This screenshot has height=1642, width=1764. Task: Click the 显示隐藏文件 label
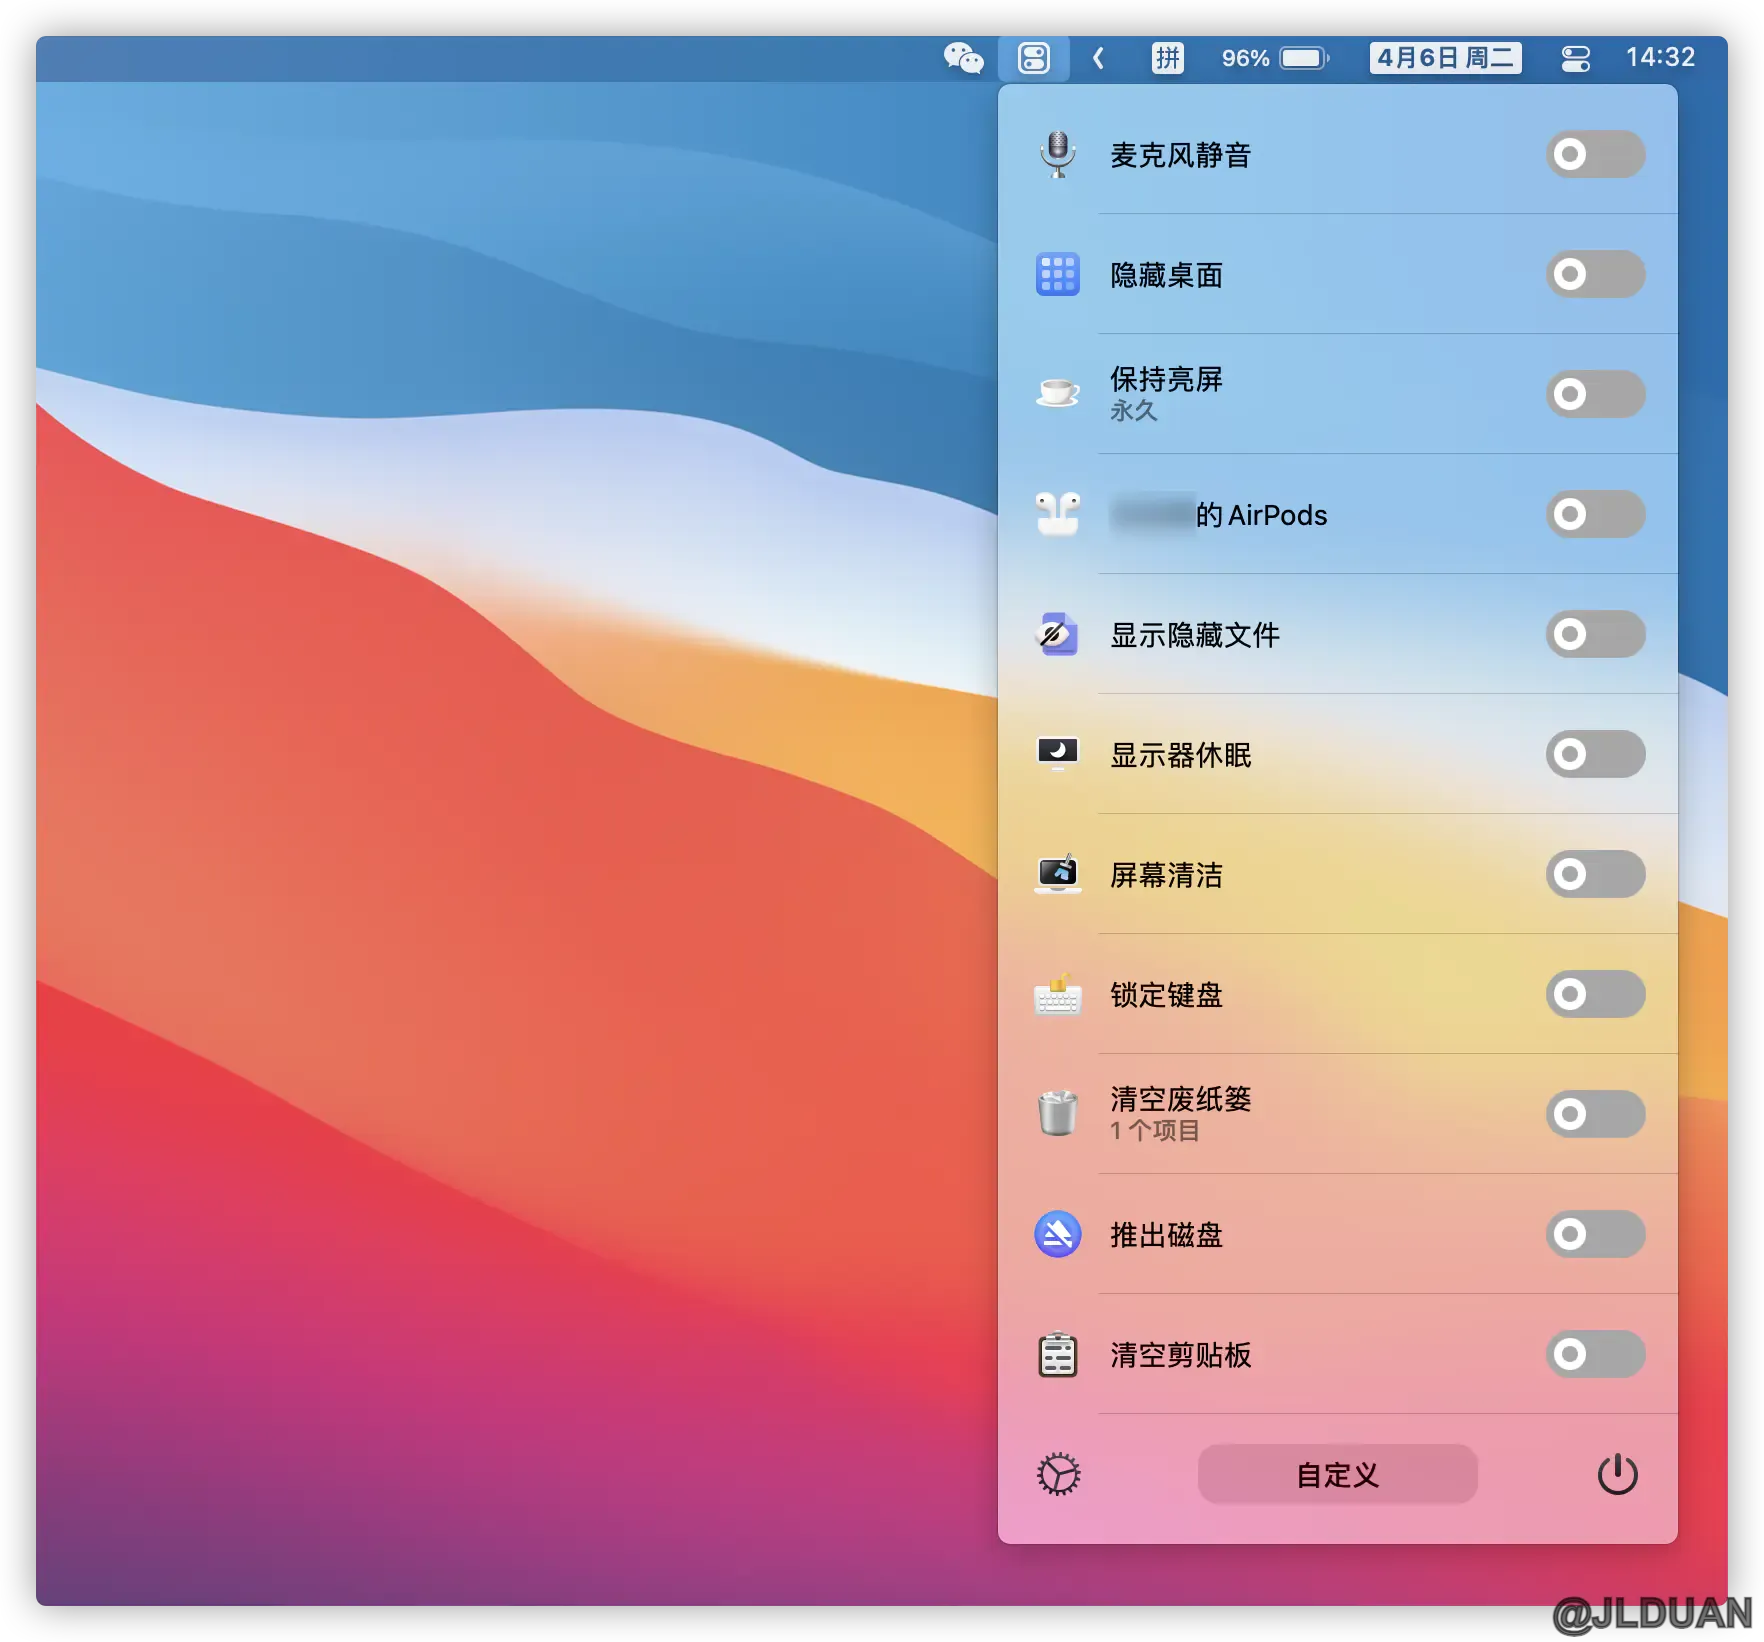click(x=1194, y=635)
